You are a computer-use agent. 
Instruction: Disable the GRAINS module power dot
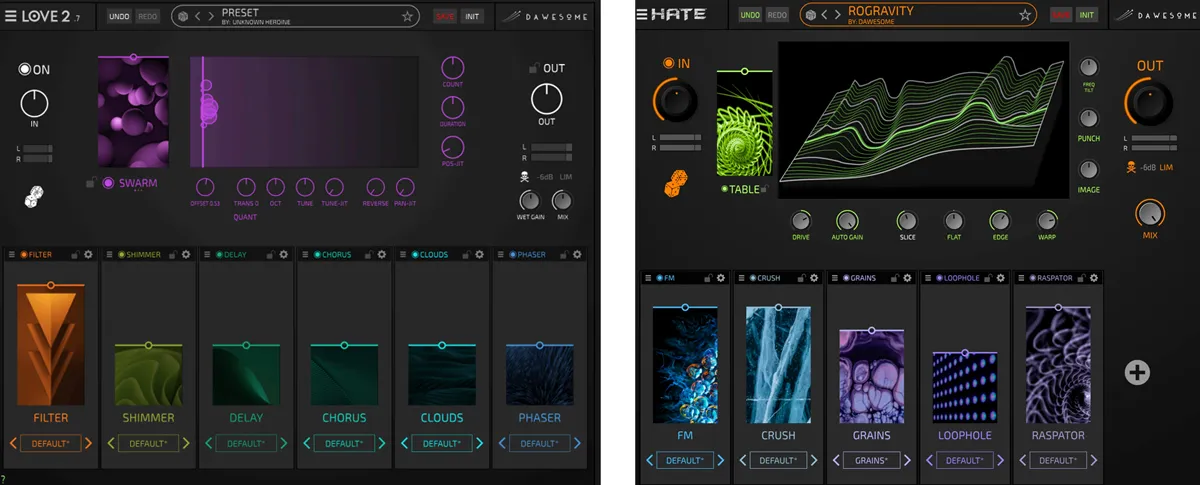tap(846, 277)
